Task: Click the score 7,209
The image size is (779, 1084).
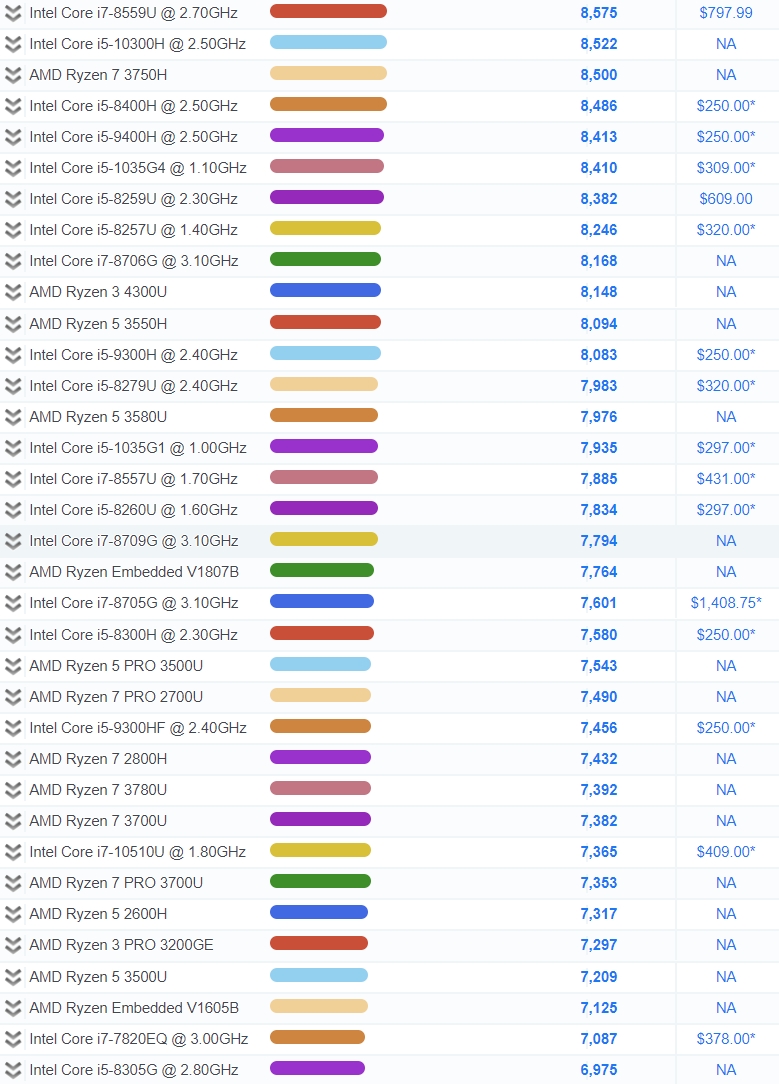Action: tap(599, 977)
